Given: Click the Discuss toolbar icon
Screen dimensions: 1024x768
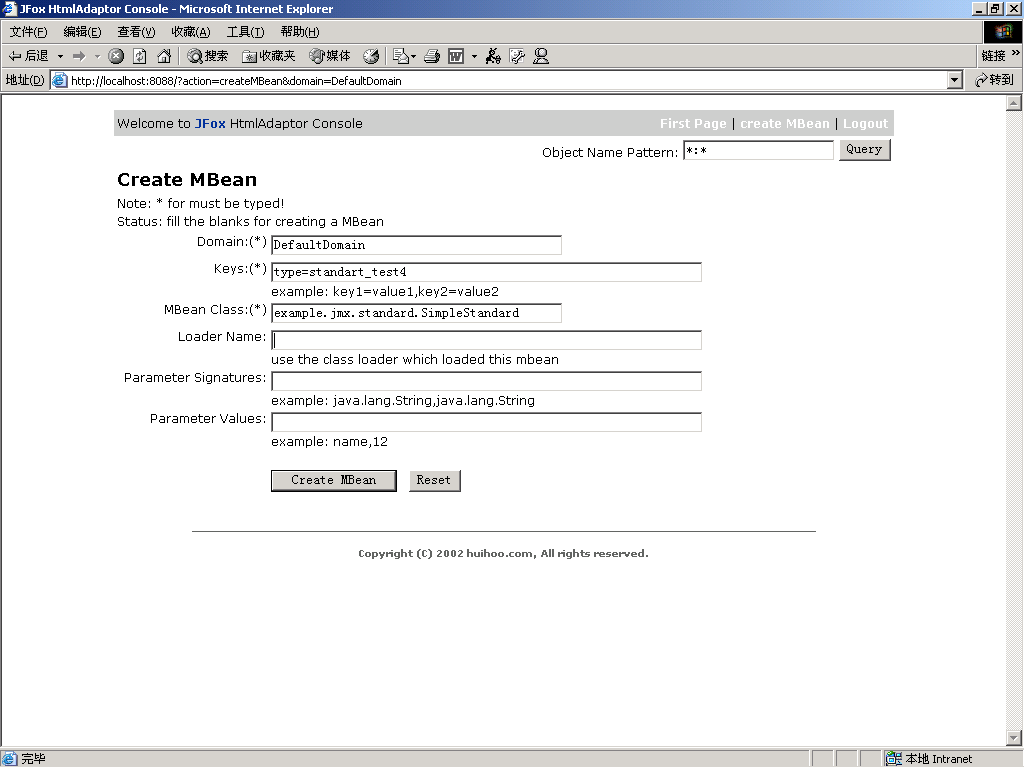Looking at the screenshot, I should [x=517, y=56].
